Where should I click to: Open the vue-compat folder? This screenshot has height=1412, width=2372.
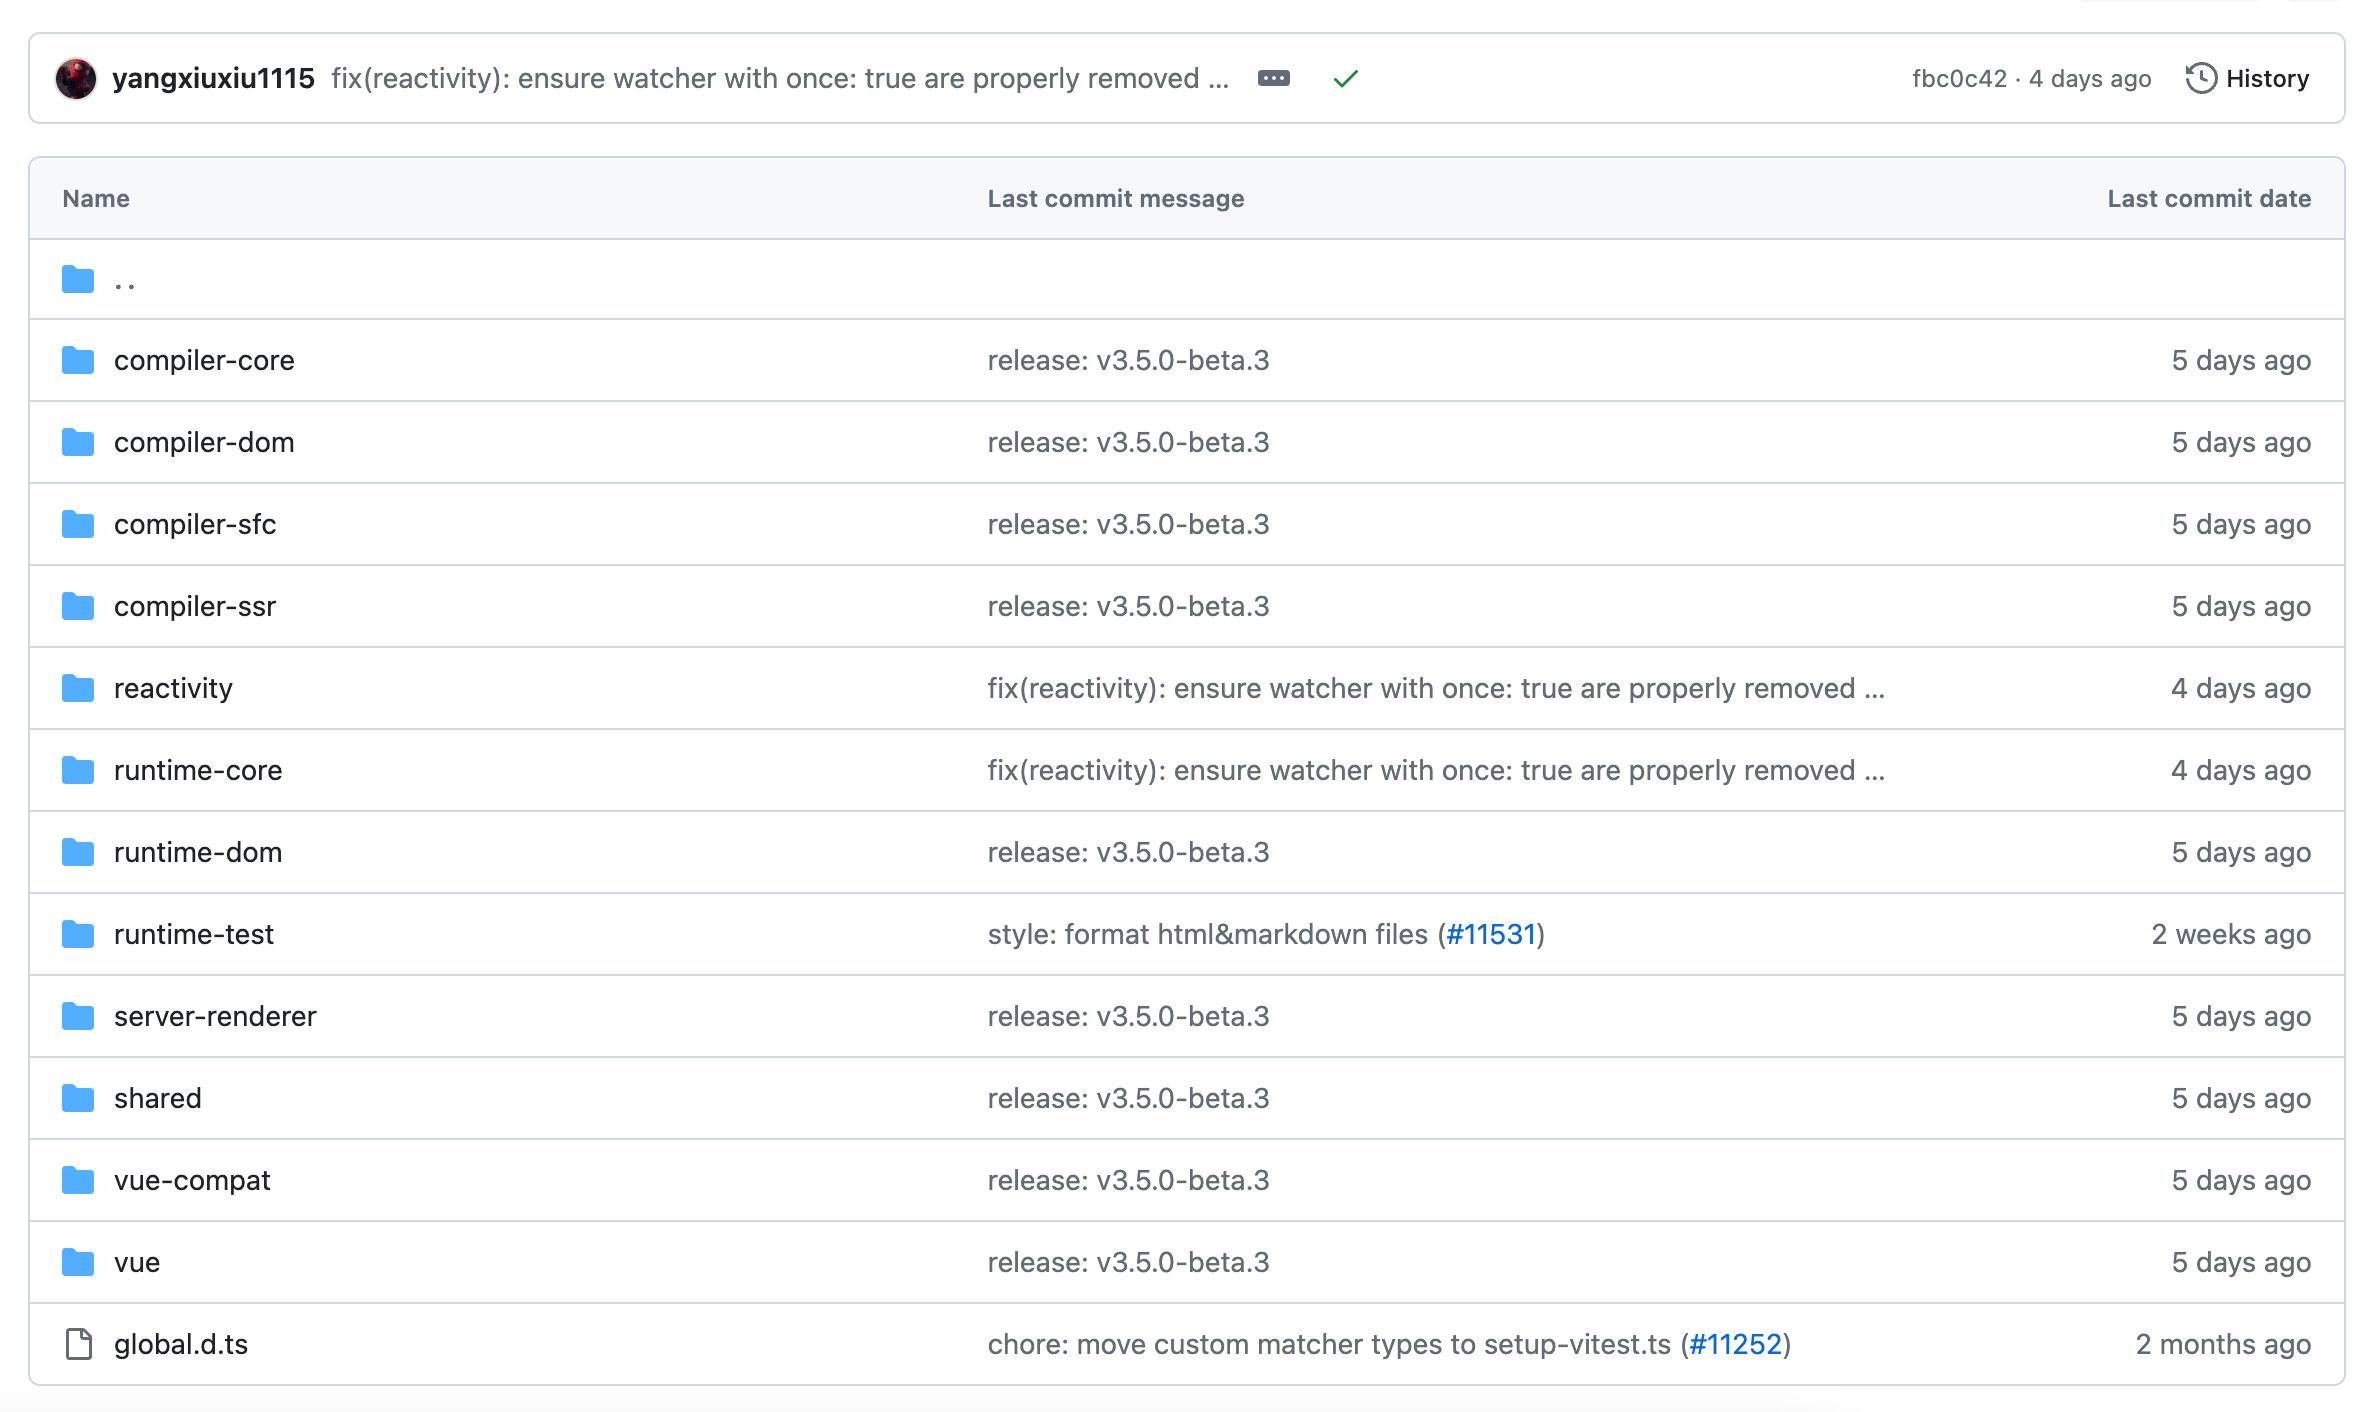192,1181
